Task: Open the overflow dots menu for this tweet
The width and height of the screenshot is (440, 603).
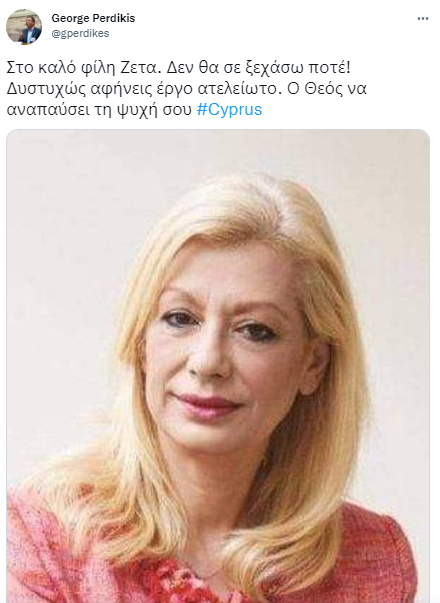Action: coord(423,19)
